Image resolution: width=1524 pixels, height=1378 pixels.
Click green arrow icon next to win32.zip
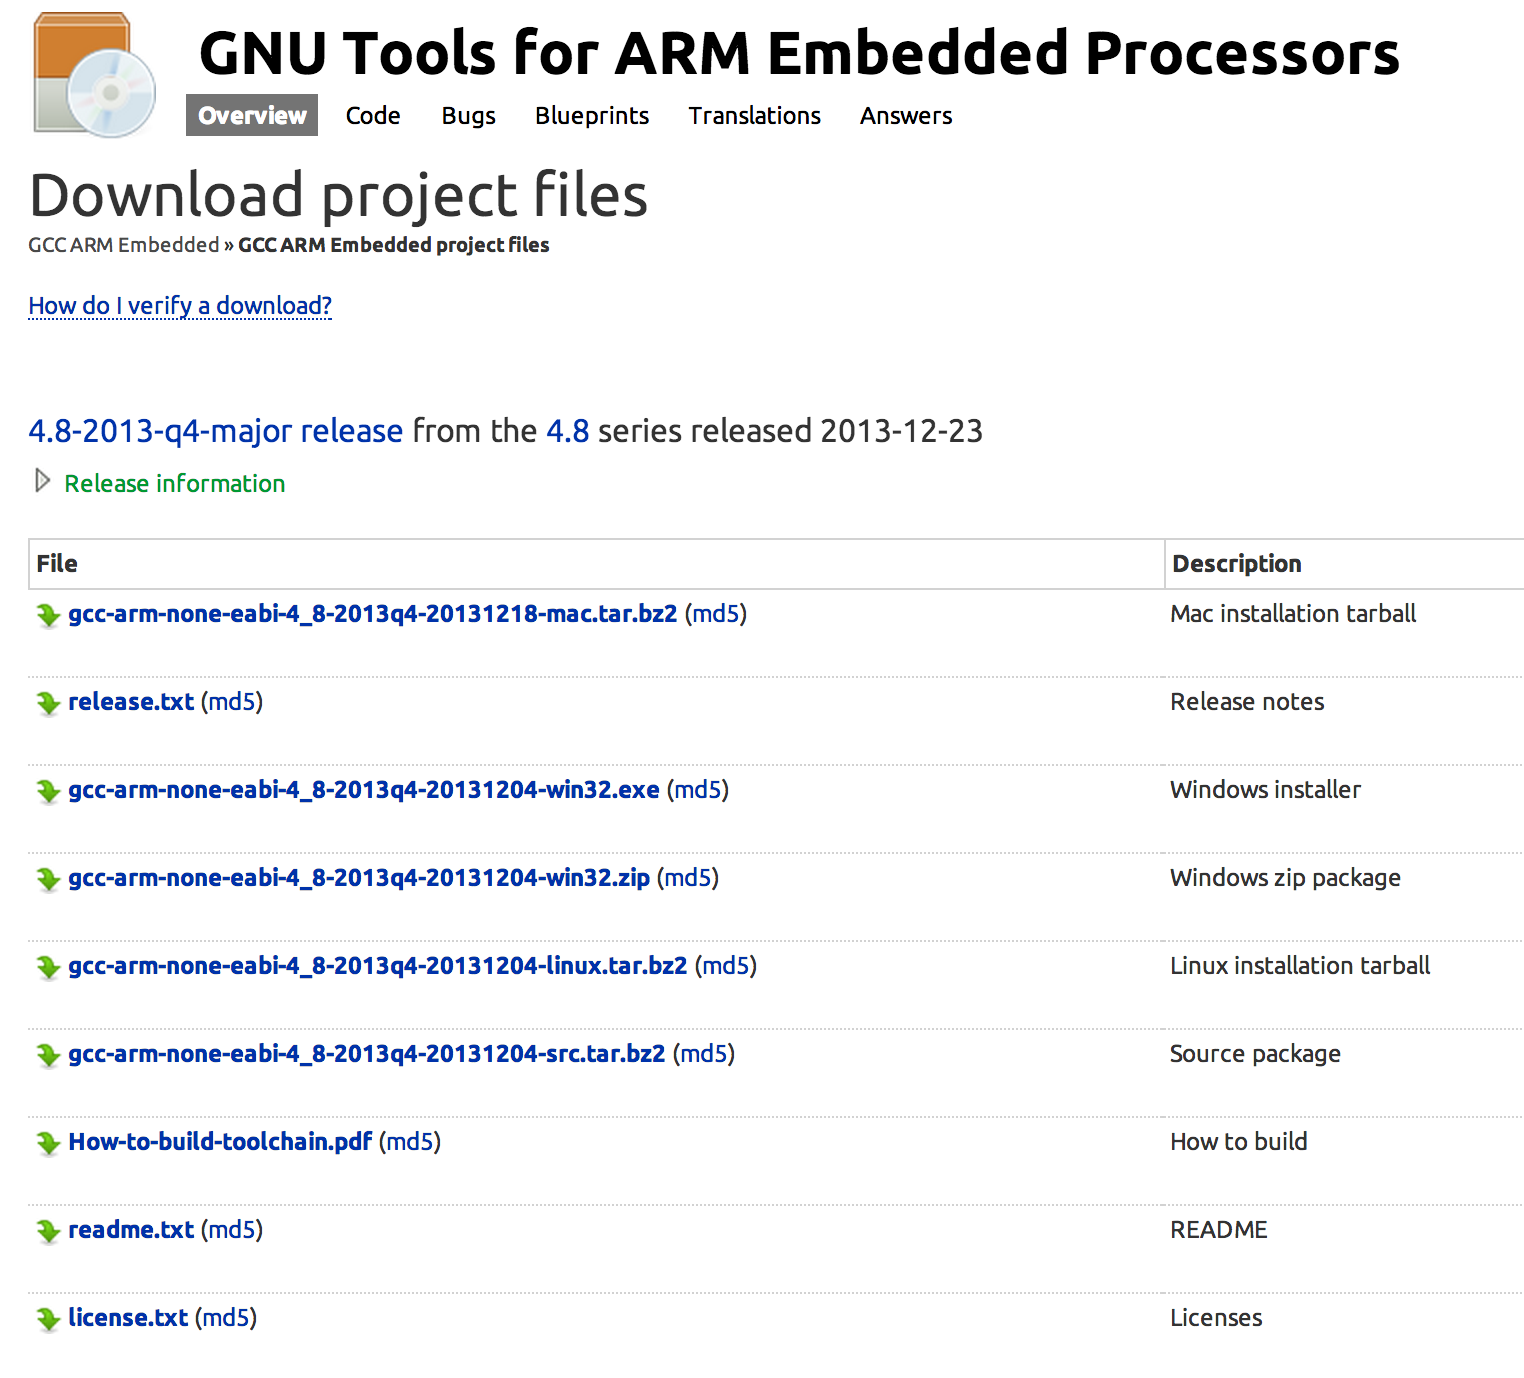(x=48, y=879)
